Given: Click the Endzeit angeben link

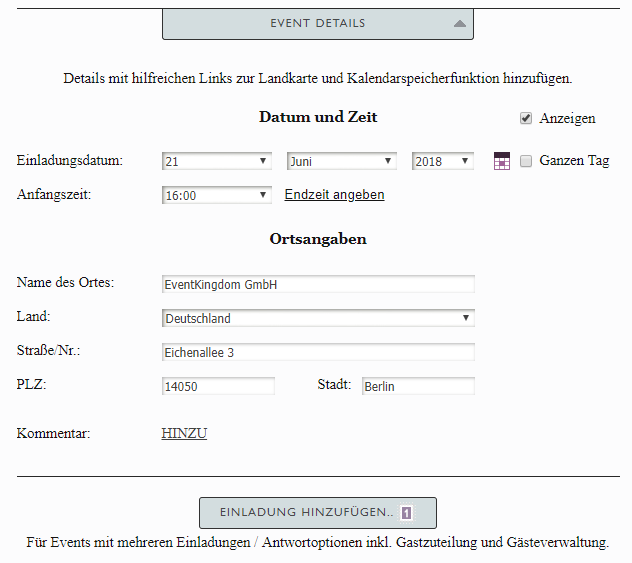Looking at the screenshot, I should (334, 195).
